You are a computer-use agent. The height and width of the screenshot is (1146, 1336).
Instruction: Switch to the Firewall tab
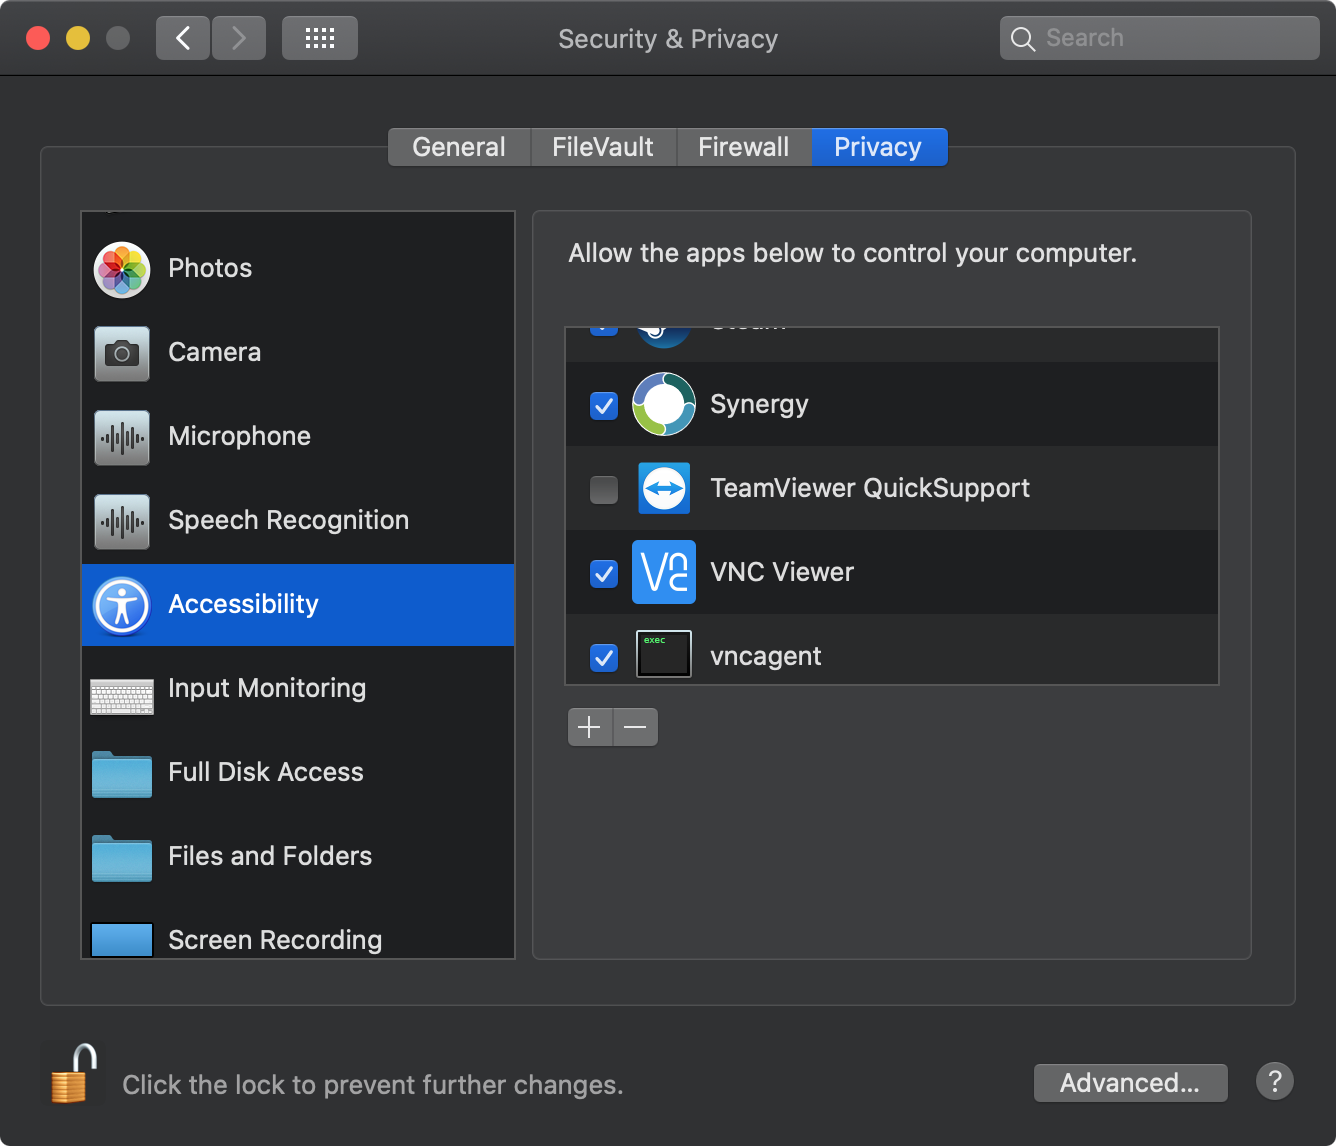(x=744, y=147)
